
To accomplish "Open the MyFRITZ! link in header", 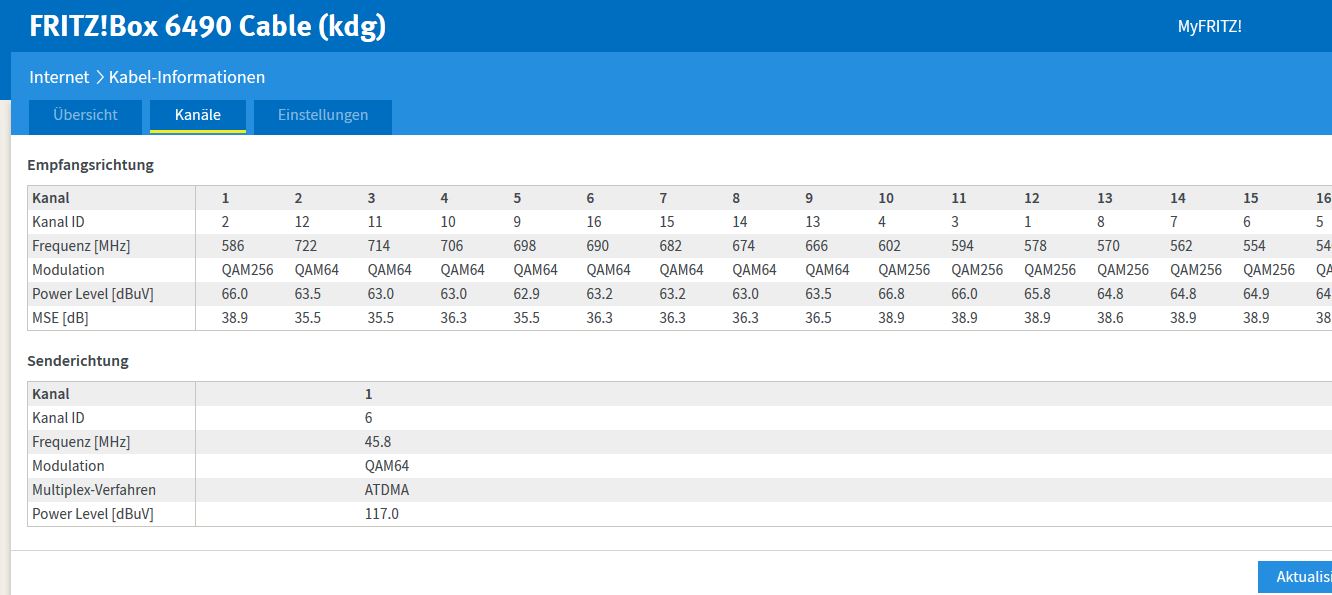I will click(1209, 26).
